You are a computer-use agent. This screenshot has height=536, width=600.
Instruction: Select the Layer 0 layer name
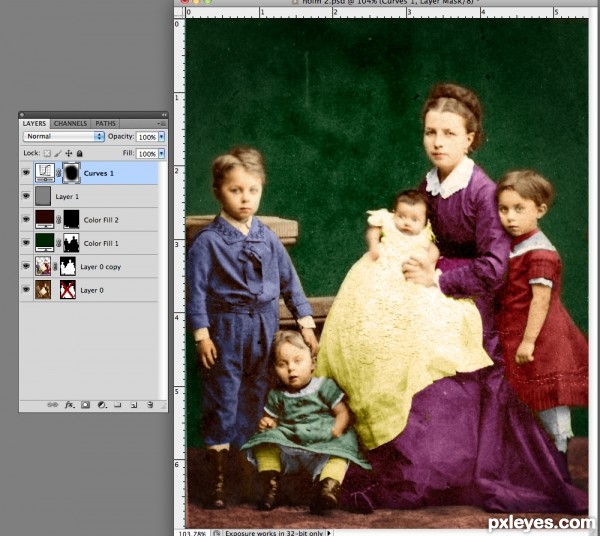[x=92, y=290]
